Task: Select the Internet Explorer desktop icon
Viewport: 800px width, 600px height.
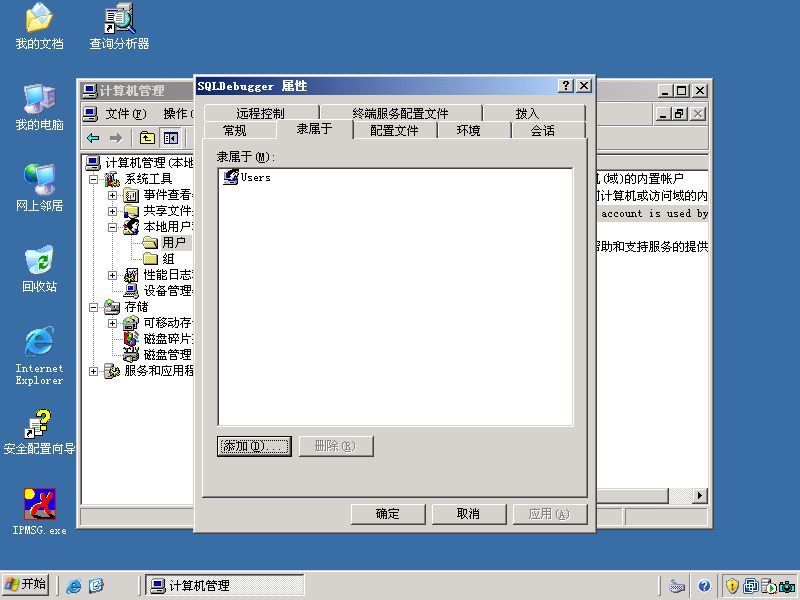Action: pyautogui.click(x=39, y=356)
